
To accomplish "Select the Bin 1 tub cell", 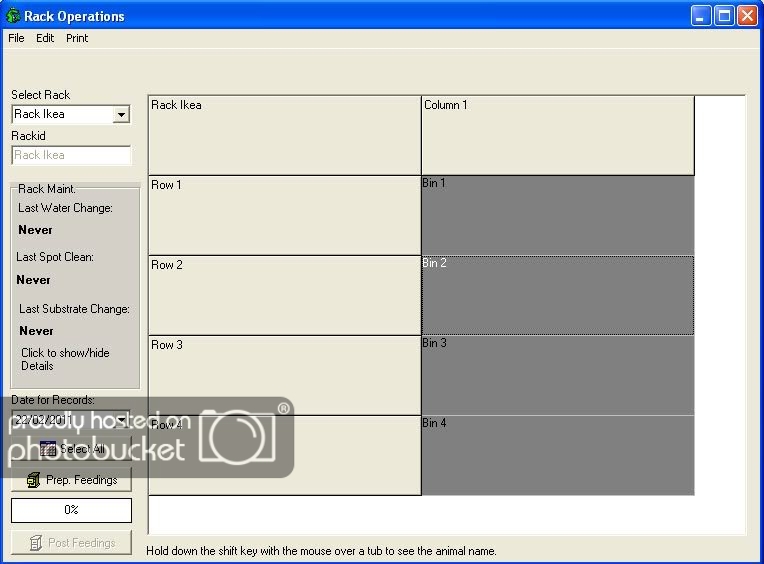I will pos(557,215).
